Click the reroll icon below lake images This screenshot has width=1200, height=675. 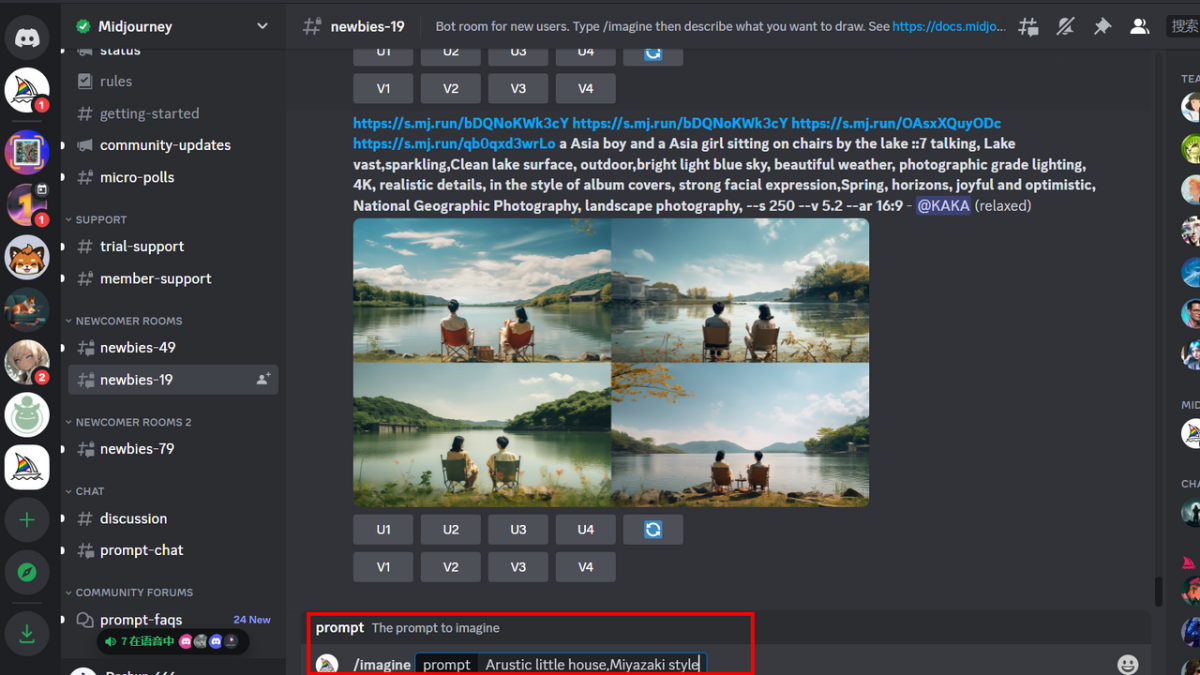(x=653, y=529)
